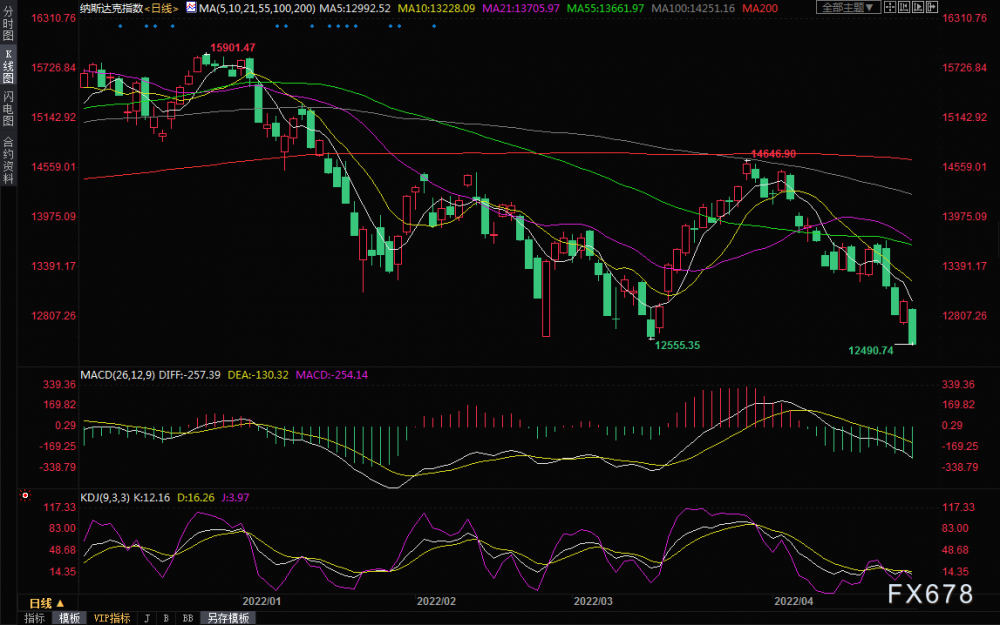Click the jump-to-start chart icon
This screenshot has height=625, width=1000.
point(904,7)
